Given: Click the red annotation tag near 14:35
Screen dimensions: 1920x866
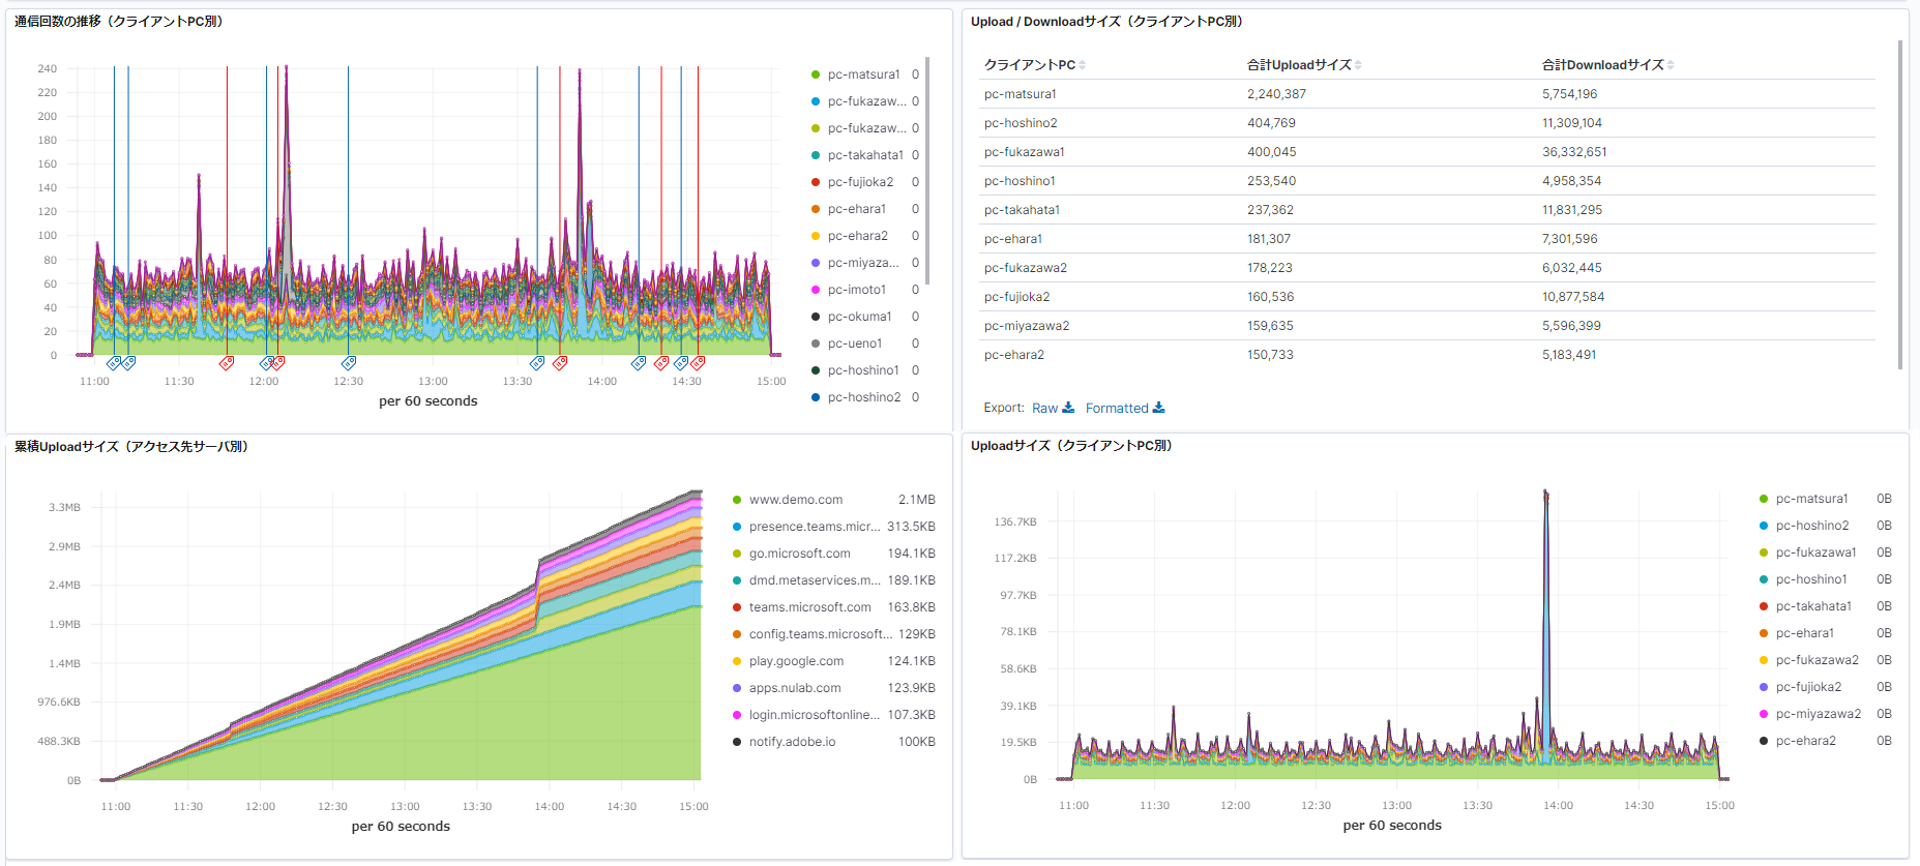Looking at the screenshot, I should 698,363.
